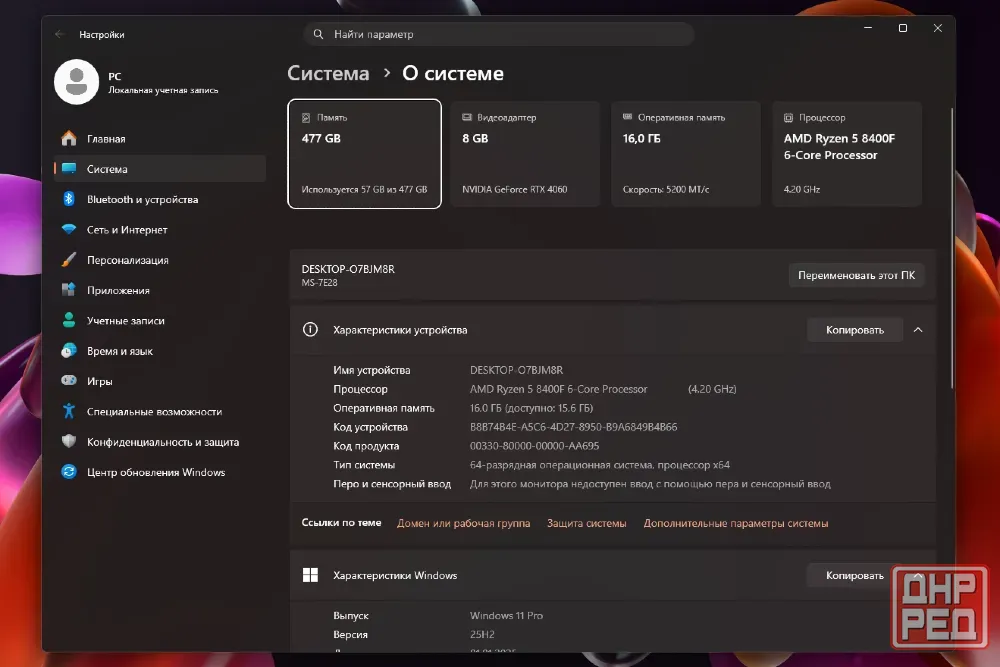Click DESKTOP-O7BJM8R header name
This screenshot has height=667, width=1000.
348,269
